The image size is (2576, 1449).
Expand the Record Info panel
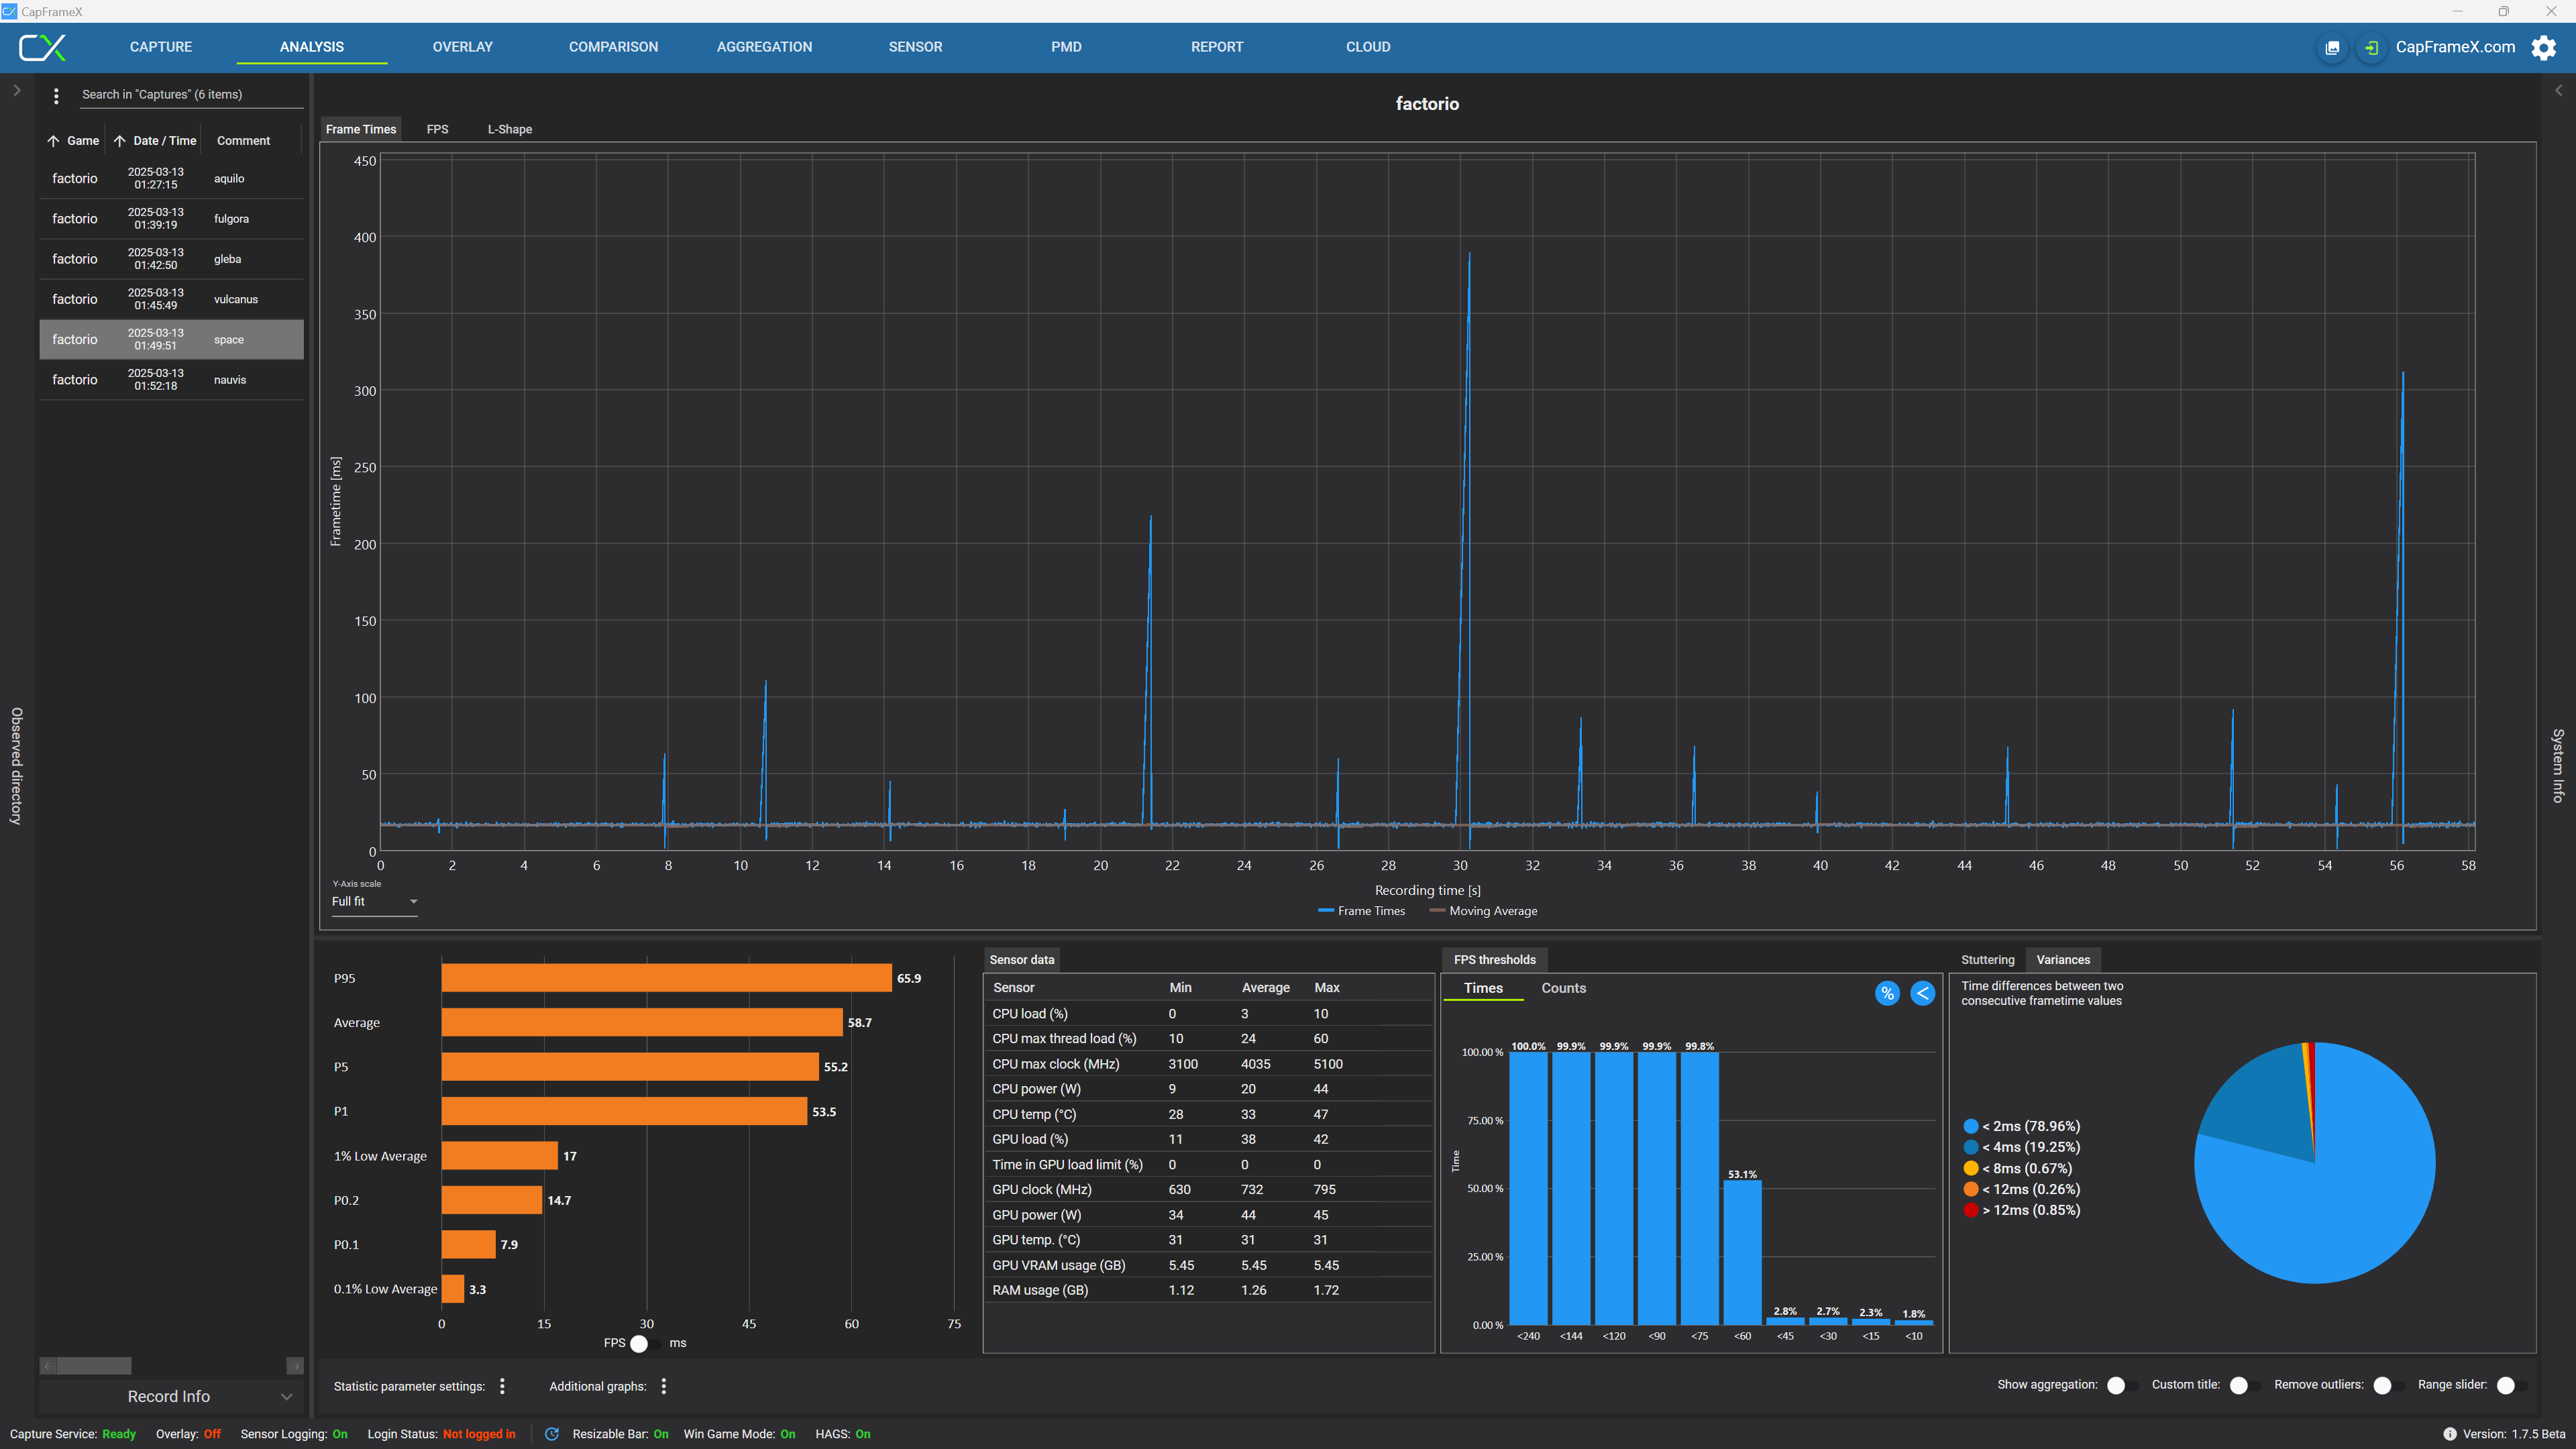tap(171, 1396)
